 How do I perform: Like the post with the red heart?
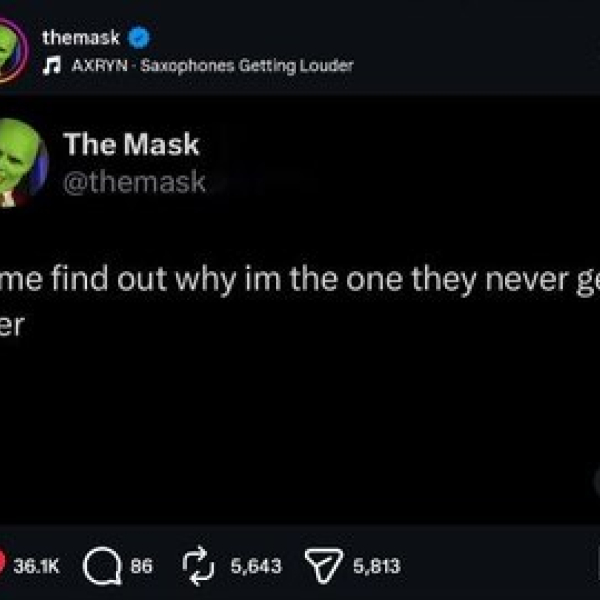click(2, 566)
